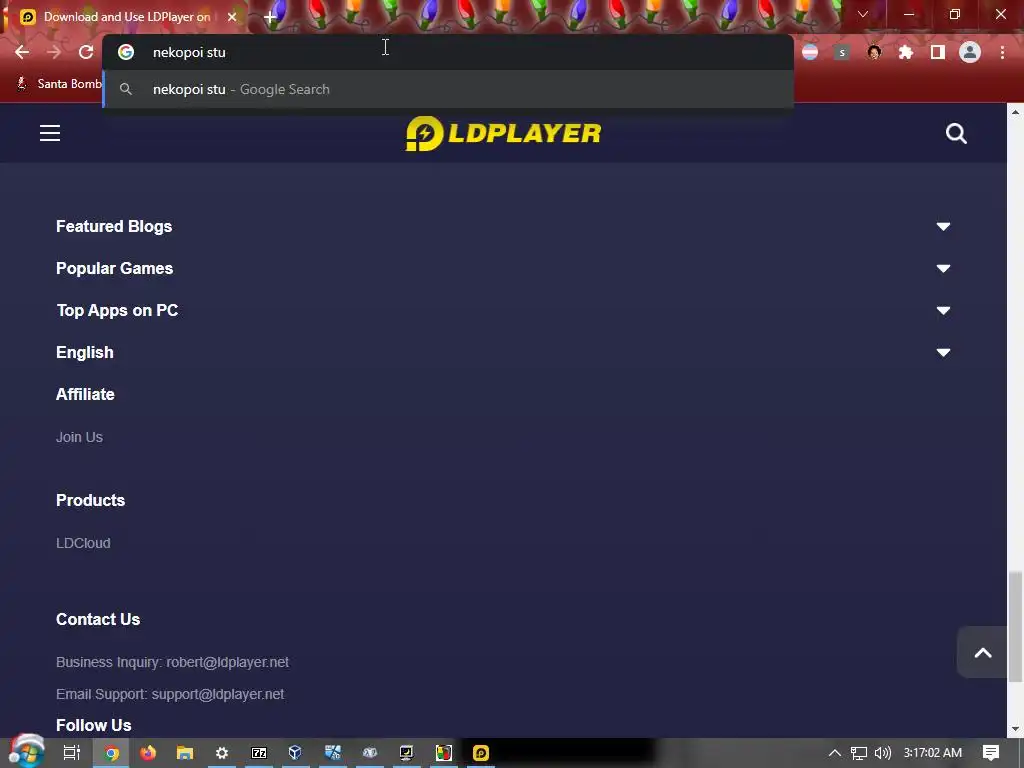Click the Follow Us heading
This screenshot has width=1024, height=768.
pyautogui.click(x=93, y=725)
